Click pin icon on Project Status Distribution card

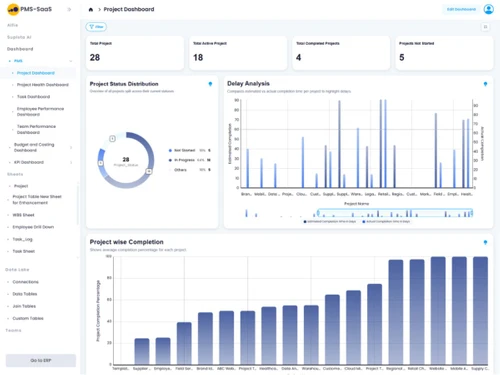click(x=210, y=84)
